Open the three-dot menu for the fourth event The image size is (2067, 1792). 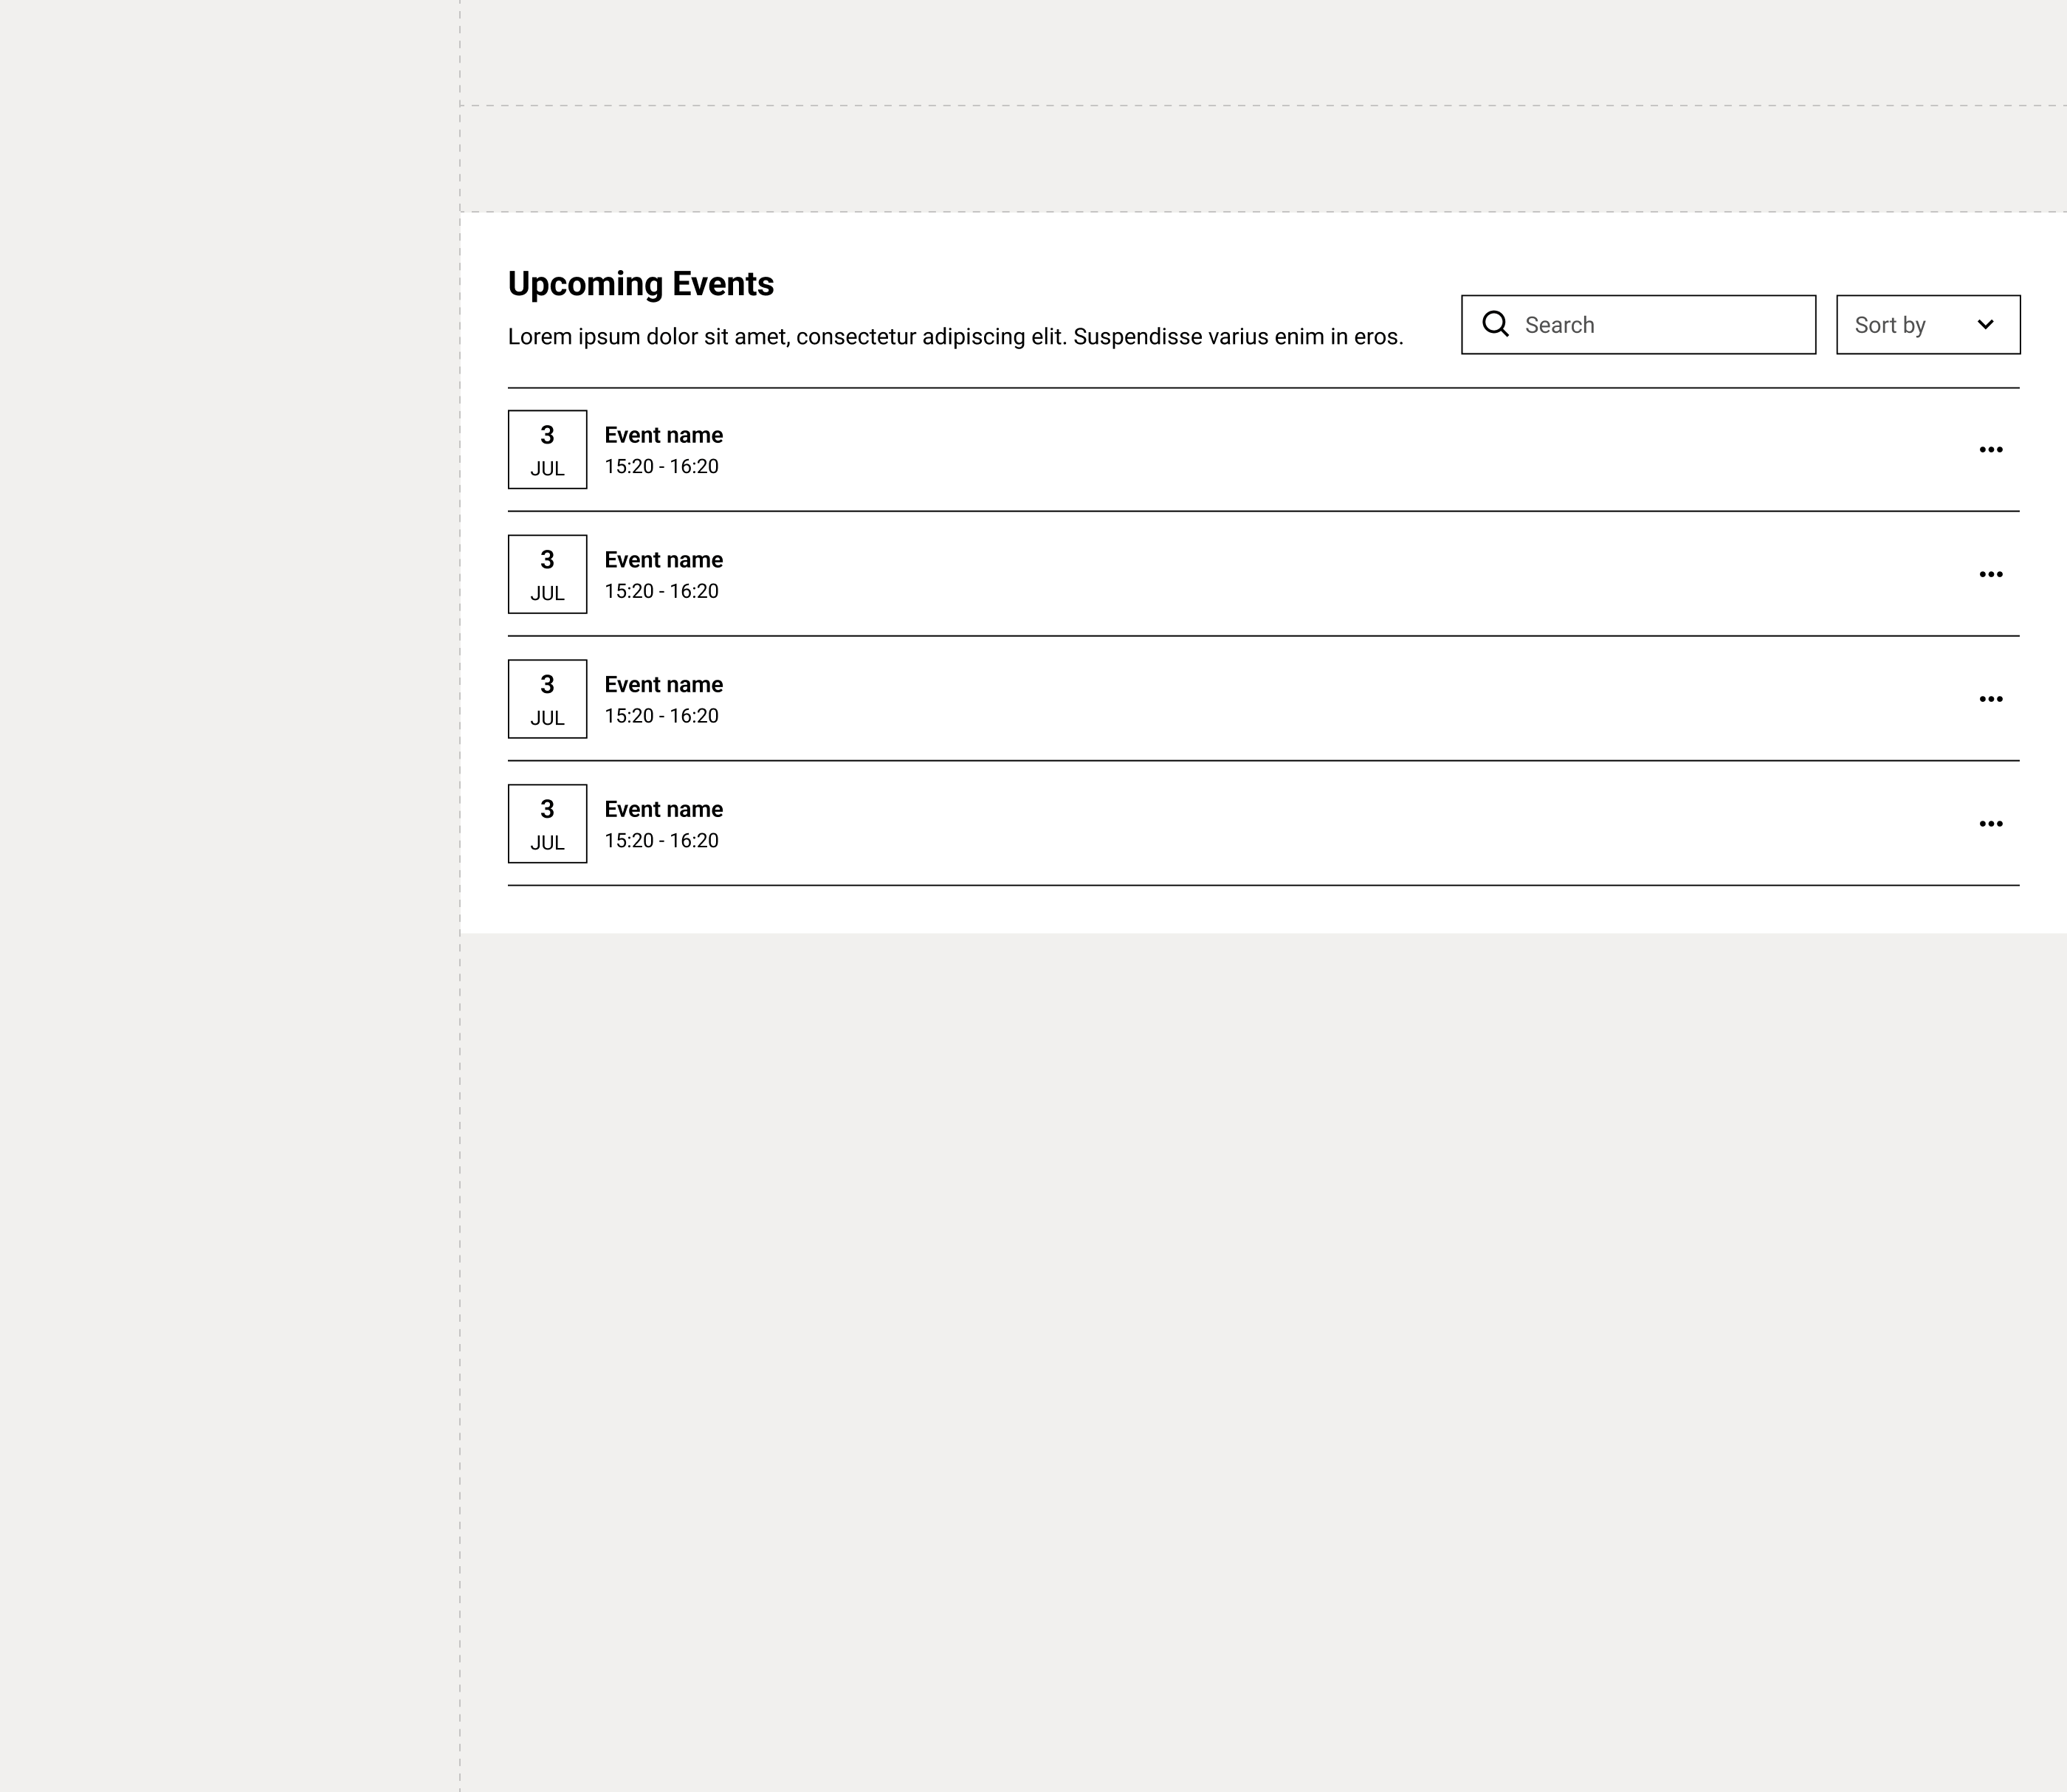(x=1990, y=824)
